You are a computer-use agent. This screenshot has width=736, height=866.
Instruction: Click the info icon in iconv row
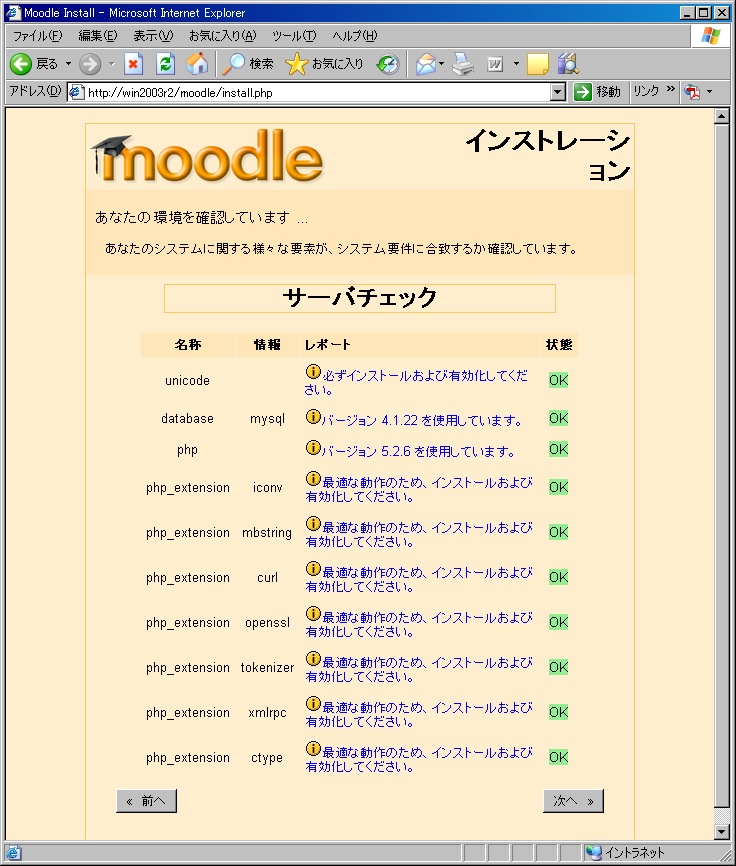(x=313, y=478)
